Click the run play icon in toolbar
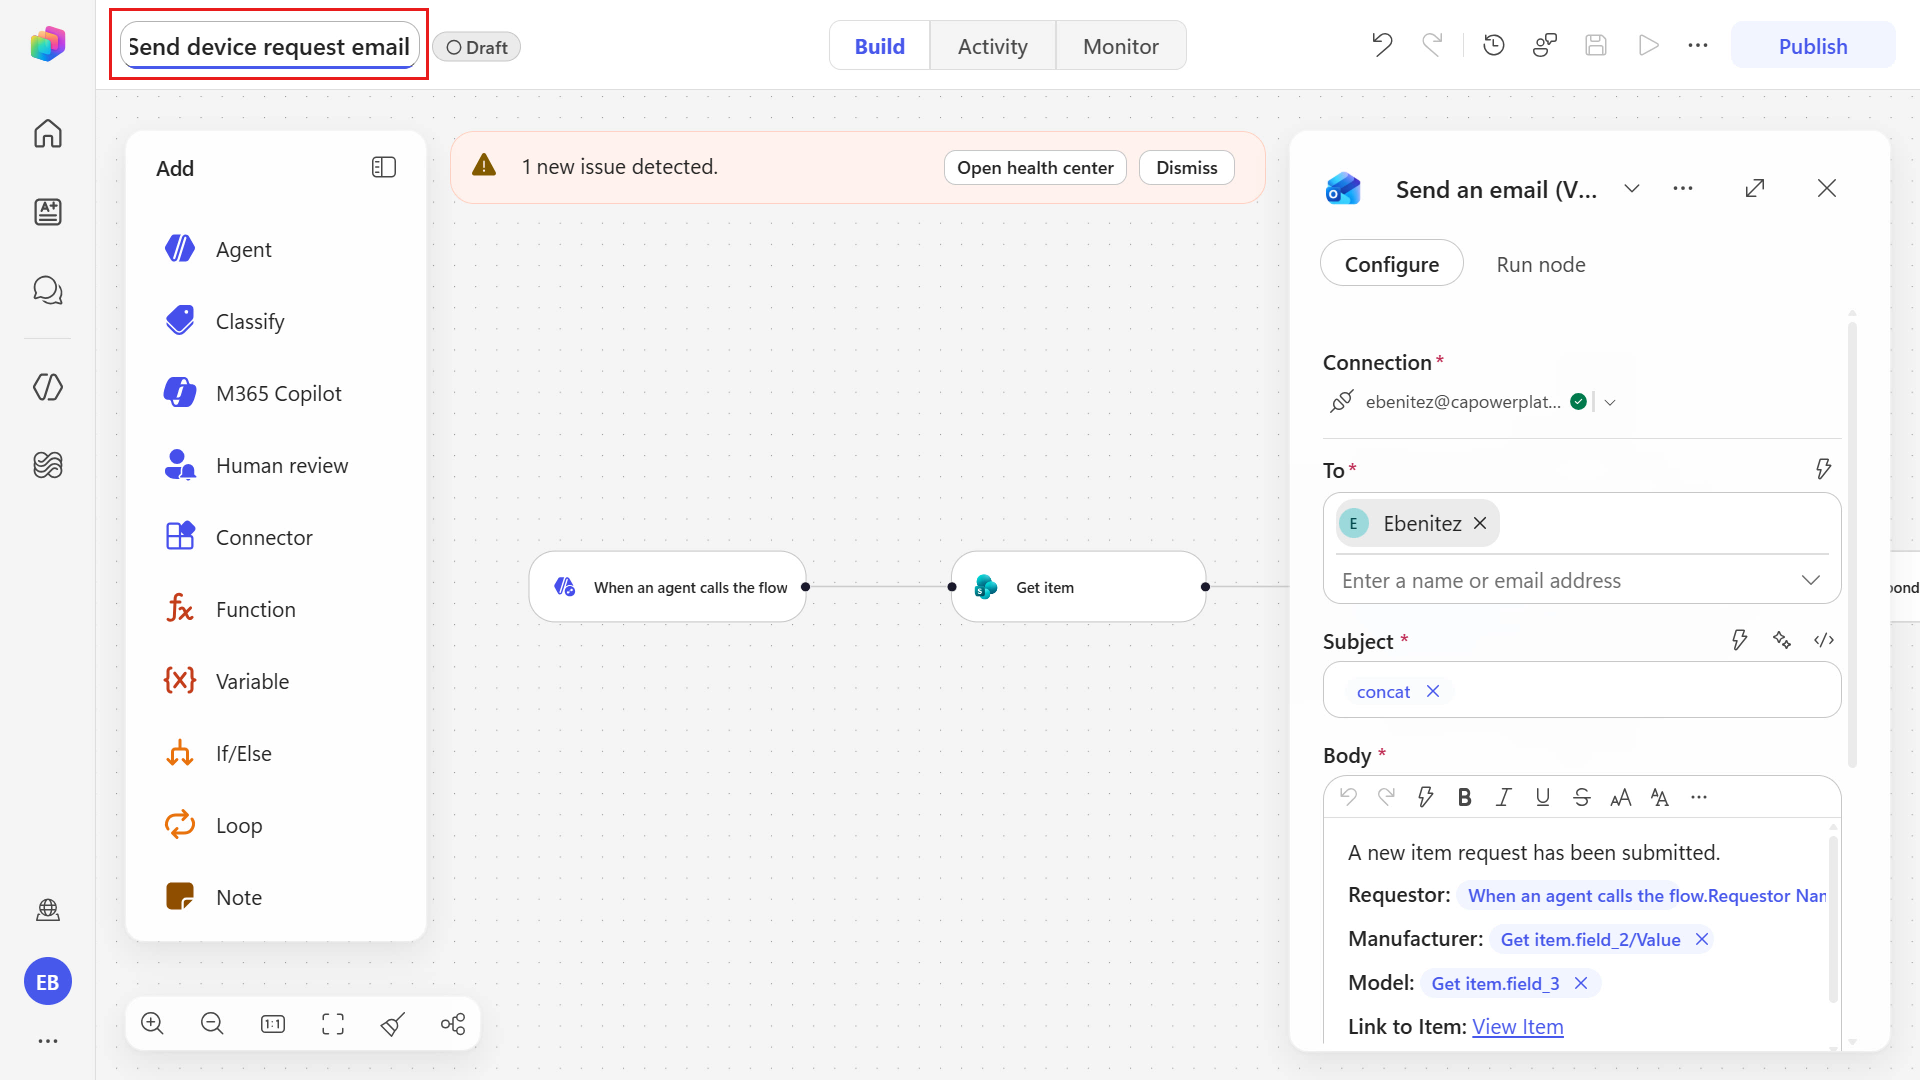Image resolution: width=1920 pixels, height=1080 pixels. (1648, 45)
